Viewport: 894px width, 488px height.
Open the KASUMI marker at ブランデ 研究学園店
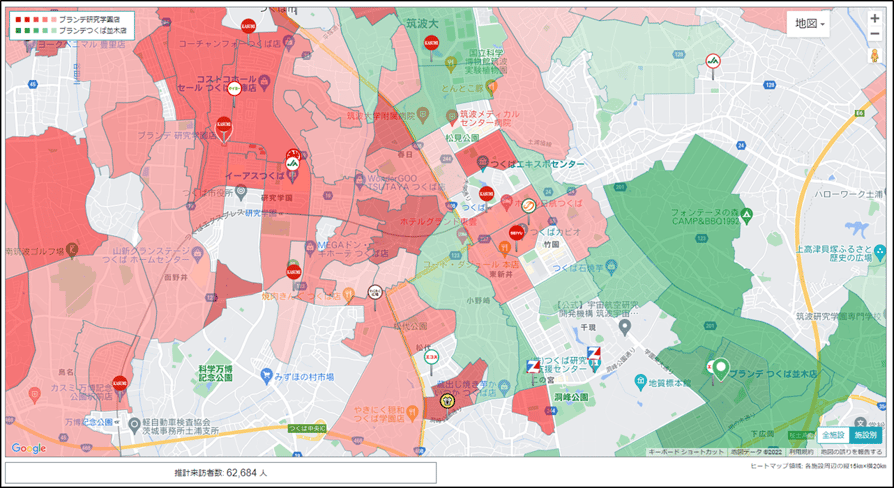tap(224, 124)
